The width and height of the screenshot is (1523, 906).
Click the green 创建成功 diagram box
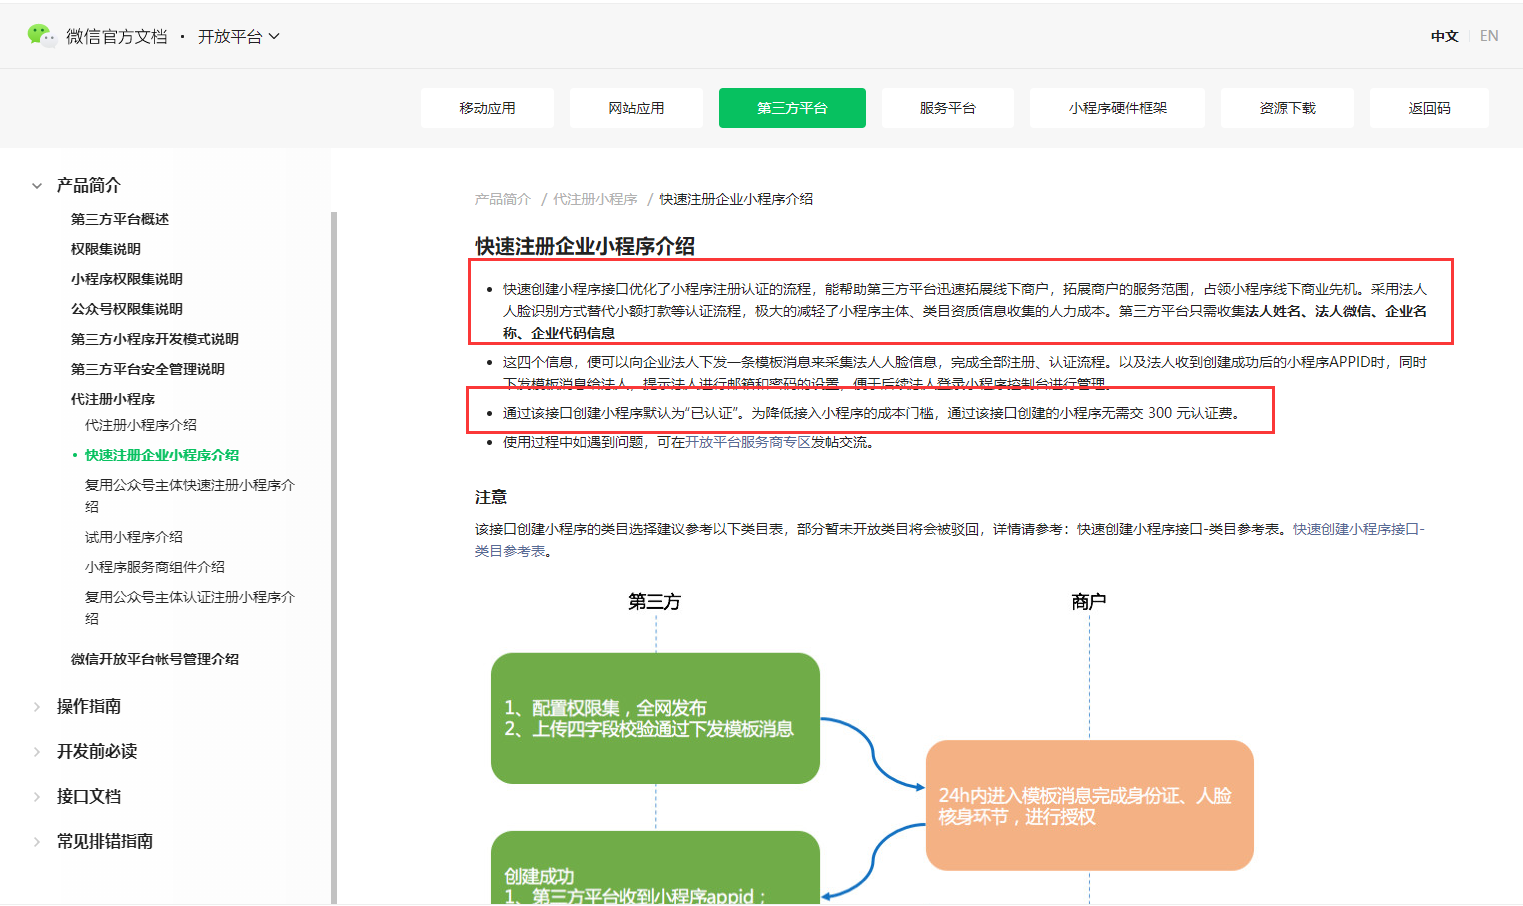pyautogui.click(x=655, y=867)
